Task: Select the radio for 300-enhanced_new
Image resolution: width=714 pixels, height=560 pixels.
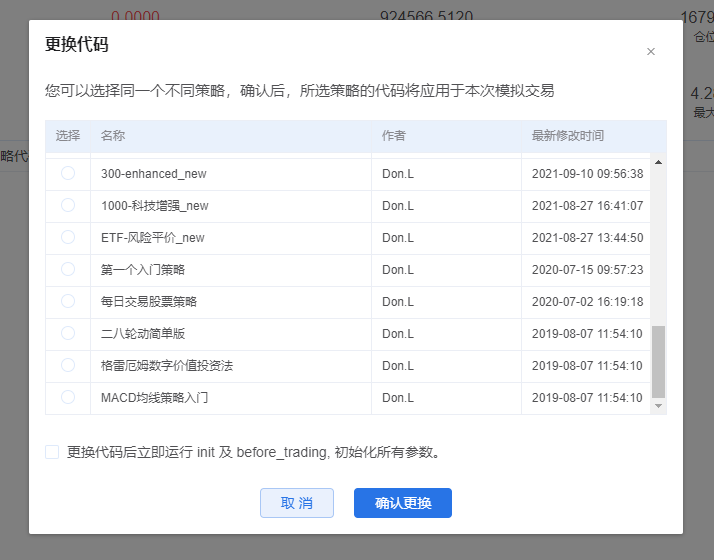Action: (x=68, y=173)
